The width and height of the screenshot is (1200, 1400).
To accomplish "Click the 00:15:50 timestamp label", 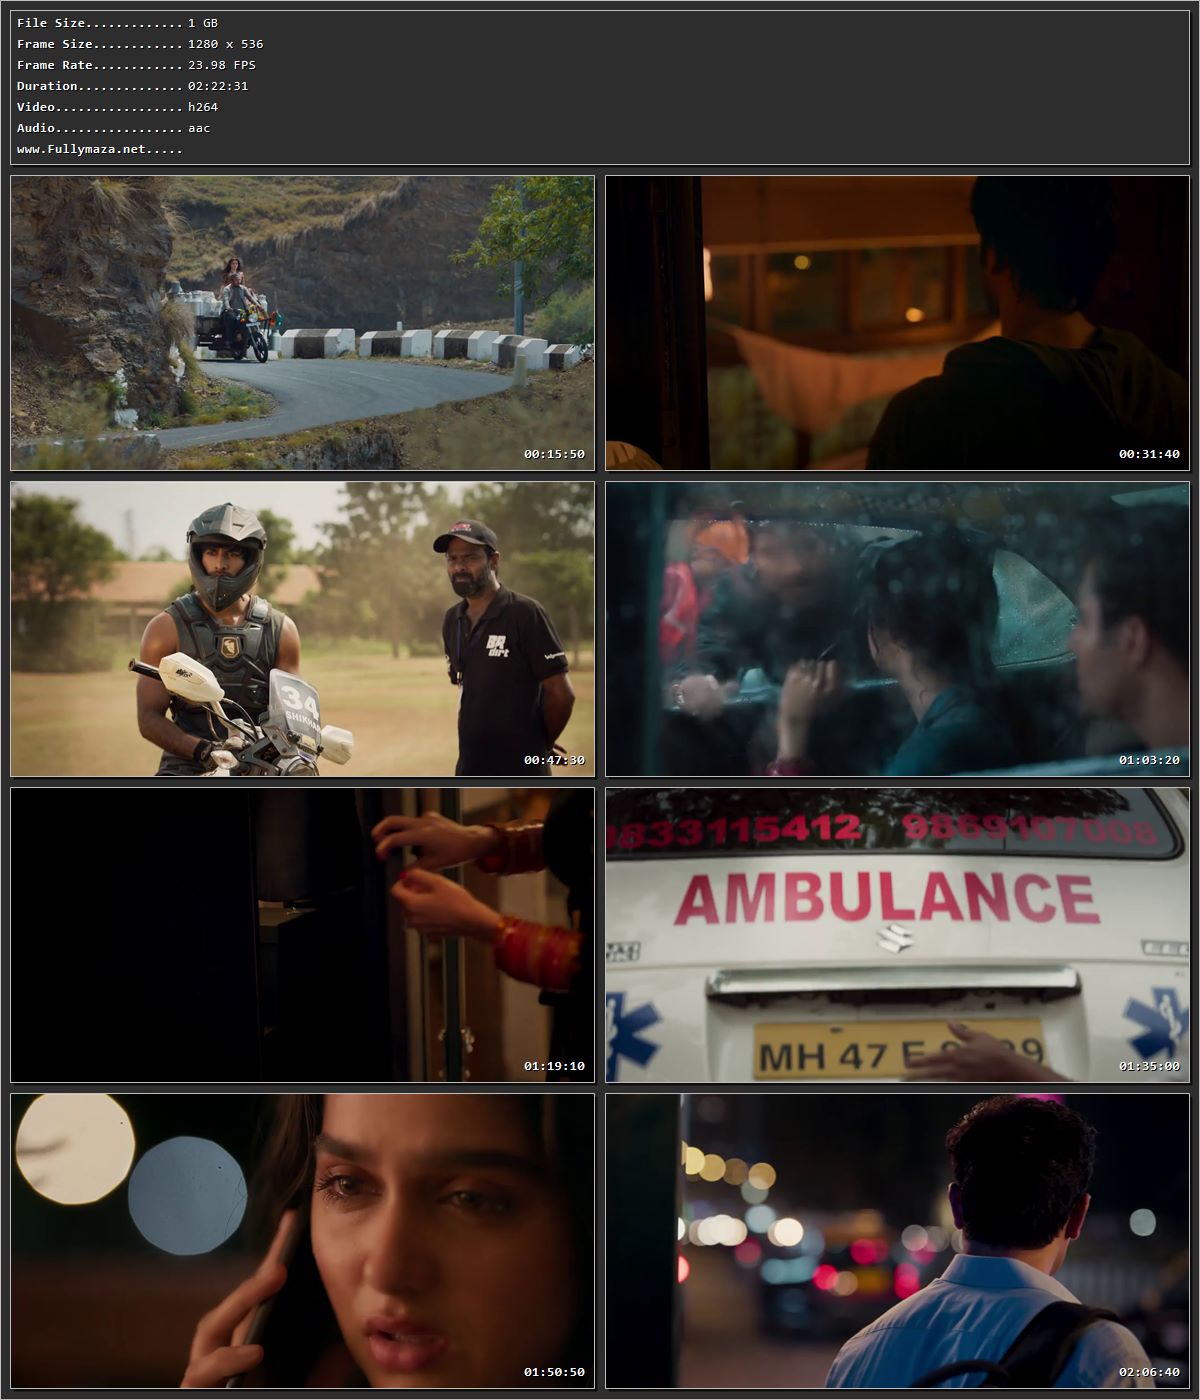I will (554, 454).
